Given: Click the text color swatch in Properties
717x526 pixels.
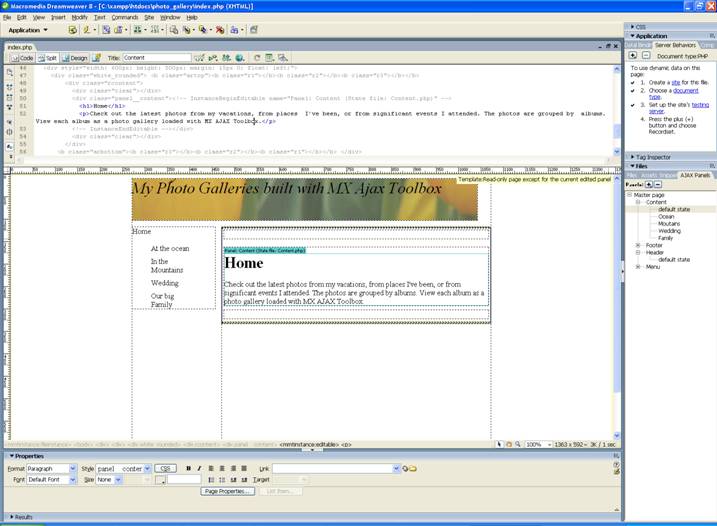Looking at the screenshot, I should click(161, 480).
